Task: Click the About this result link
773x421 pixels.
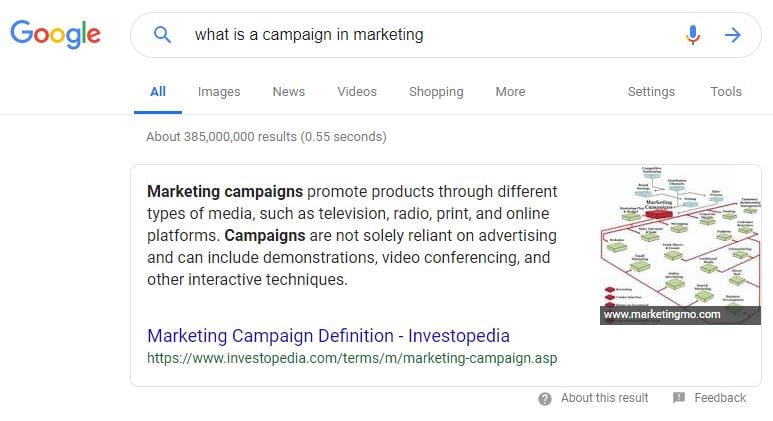Action: coord(604,398)
